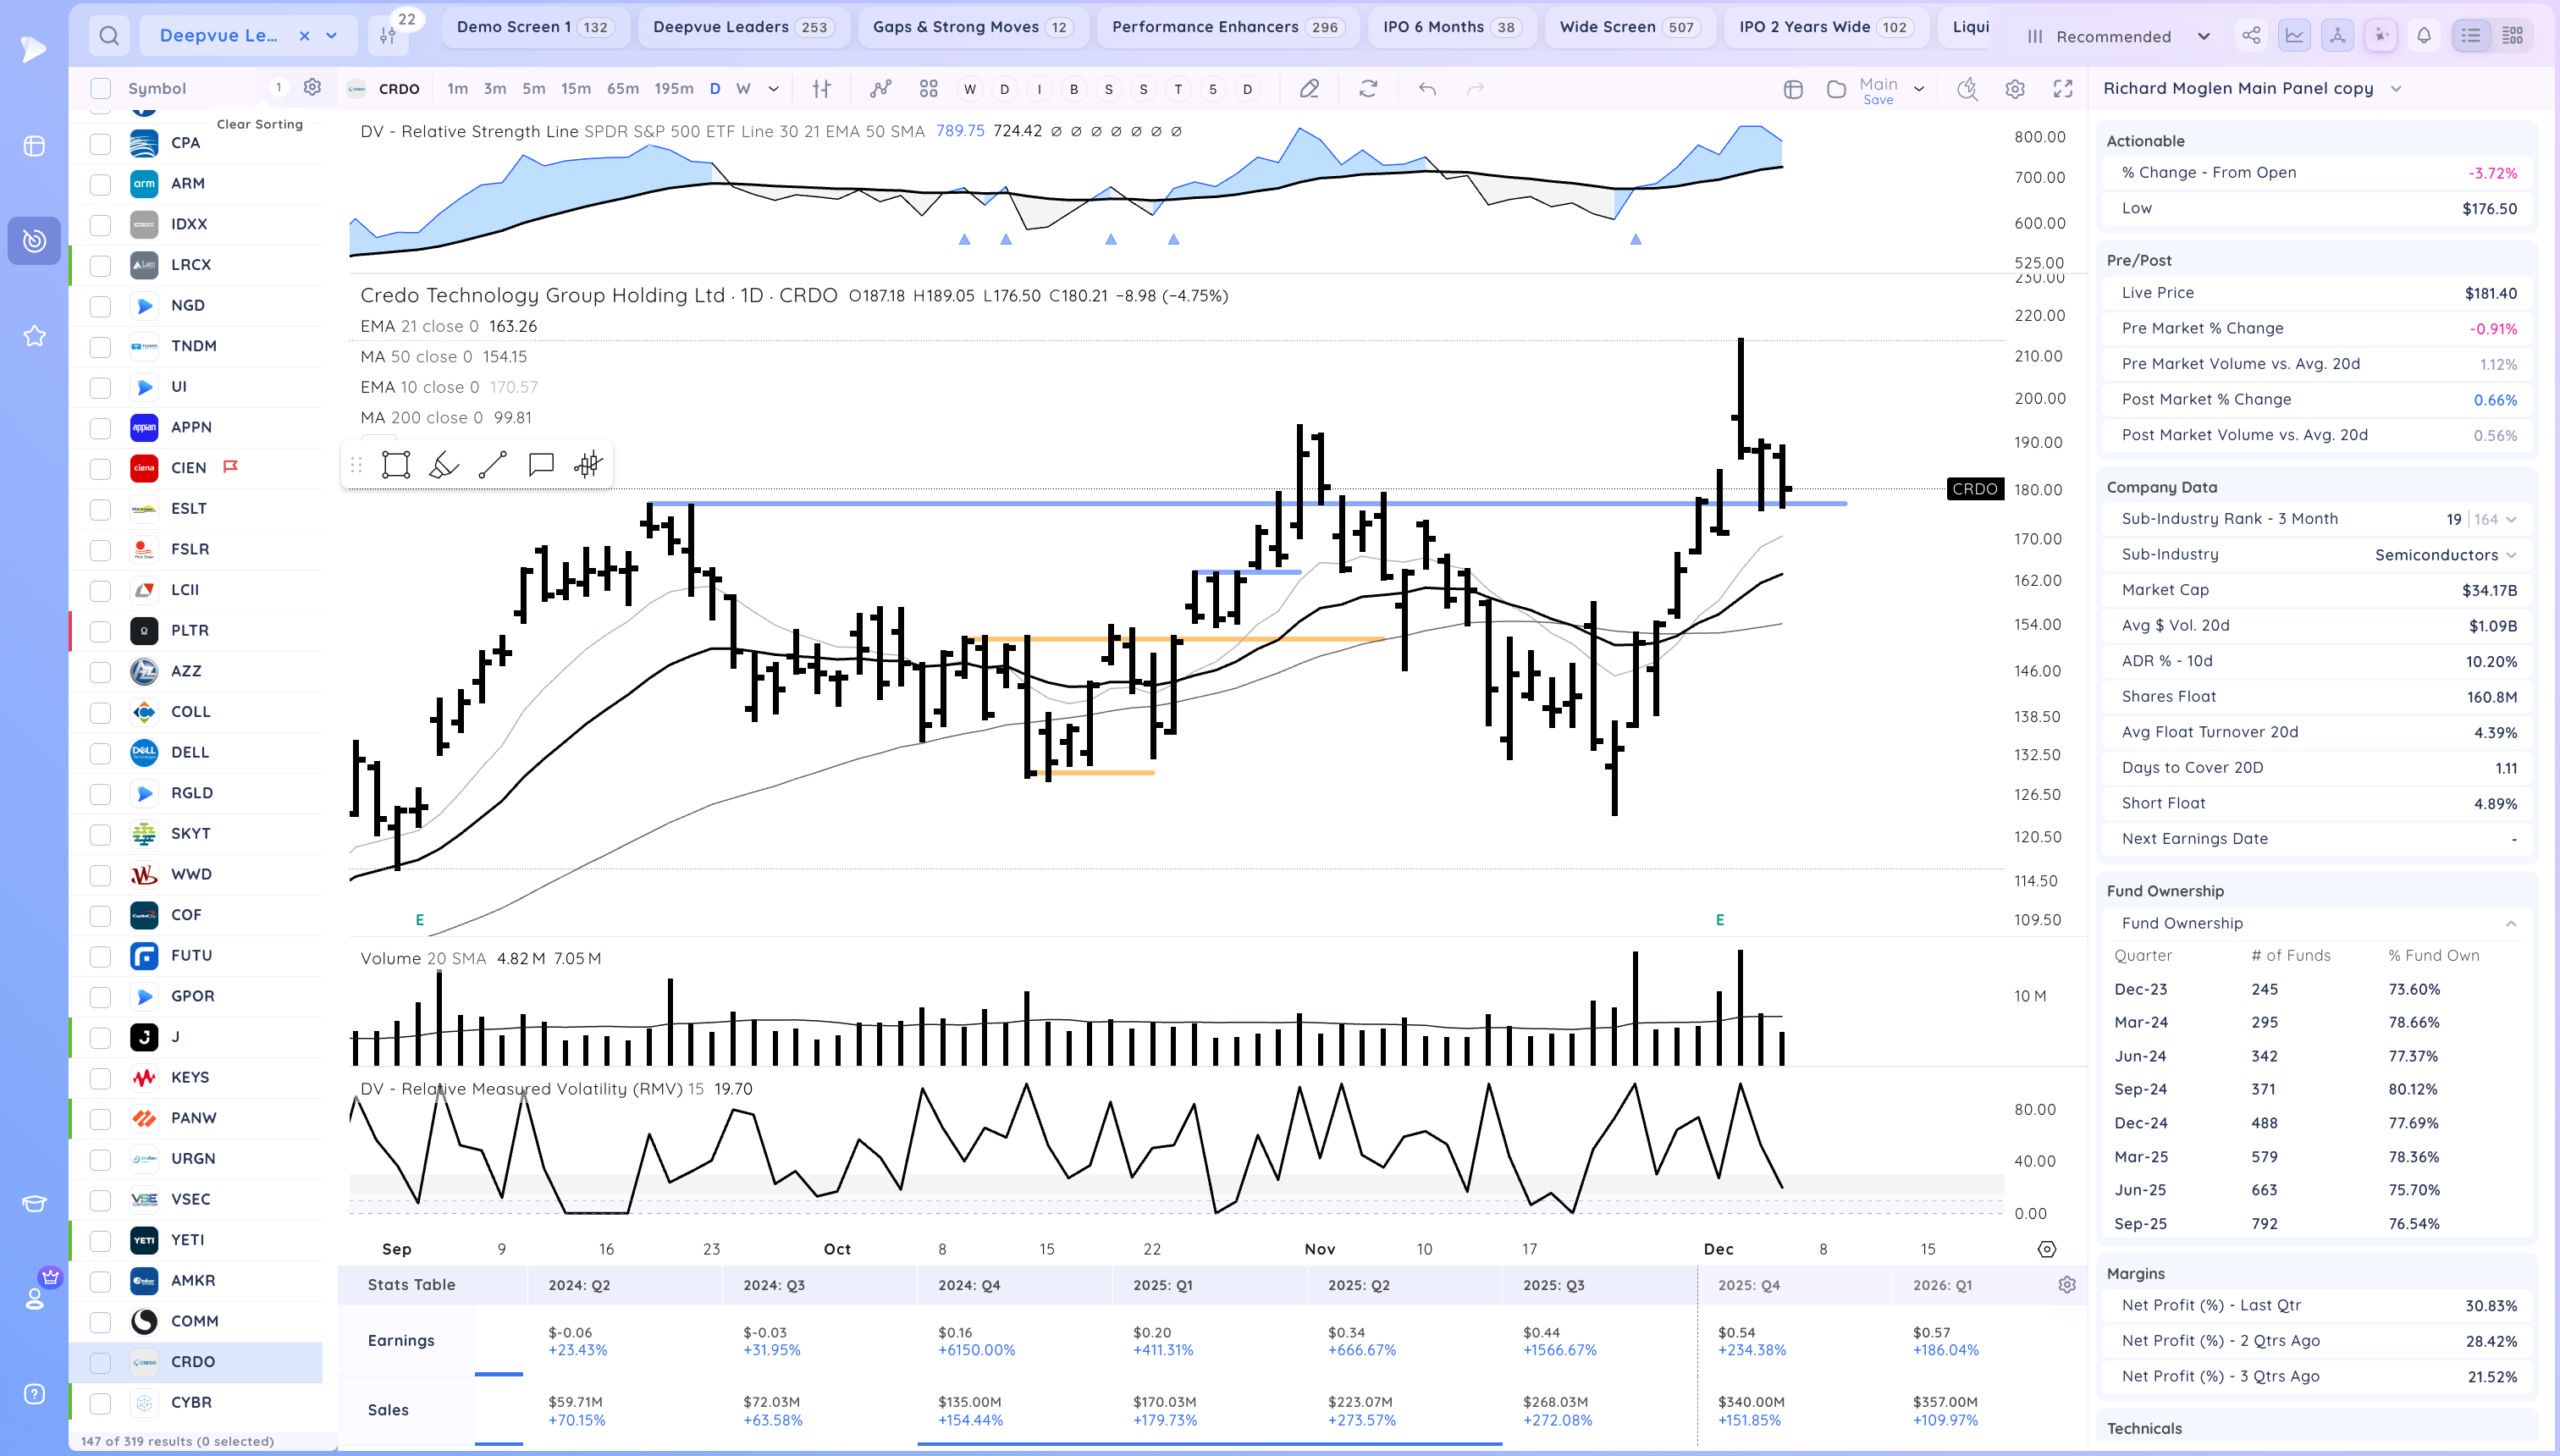2560x1456 pixels.
Task: Click the trend line drawing tool
Action: click(x=492, y=465)
